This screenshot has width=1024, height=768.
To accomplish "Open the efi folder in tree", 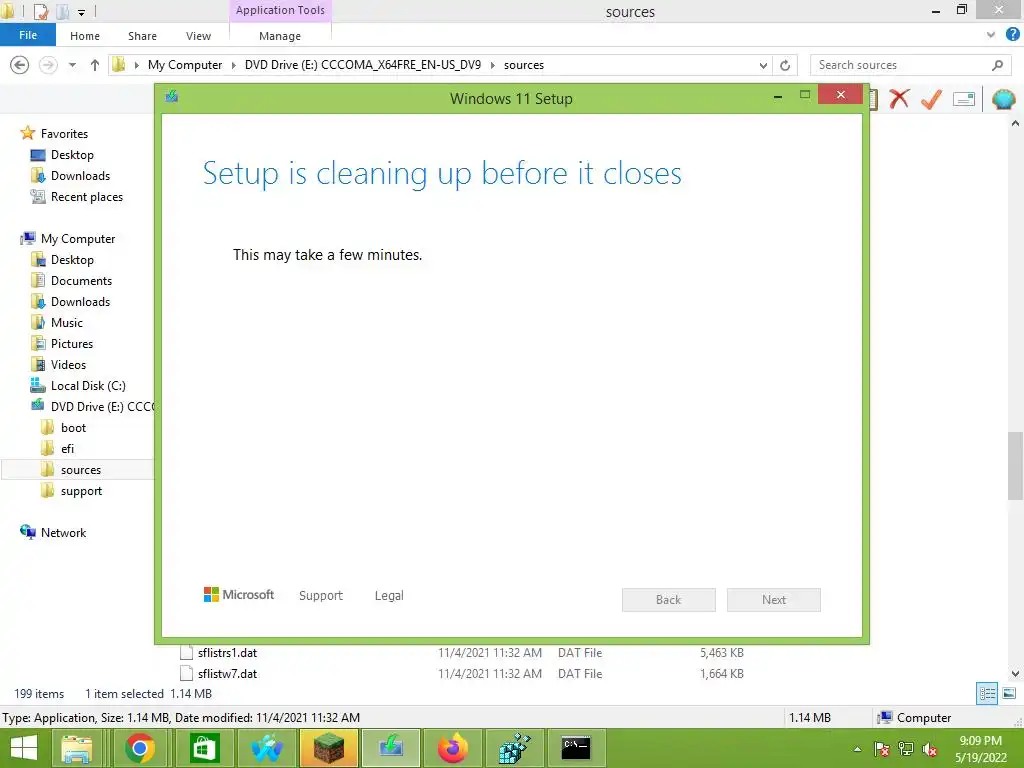I will click(67, 449).
